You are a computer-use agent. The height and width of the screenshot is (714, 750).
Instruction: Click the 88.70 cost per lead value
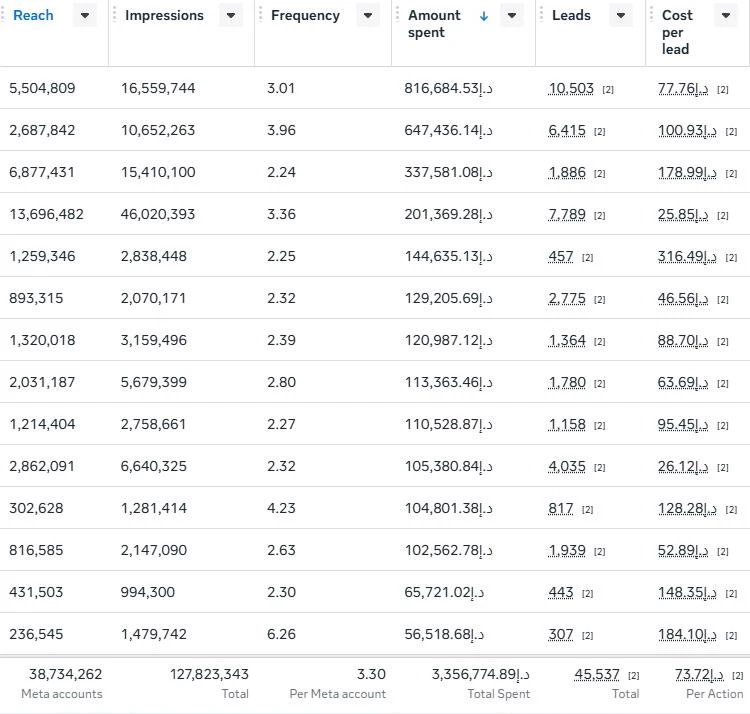click(683, 341)
